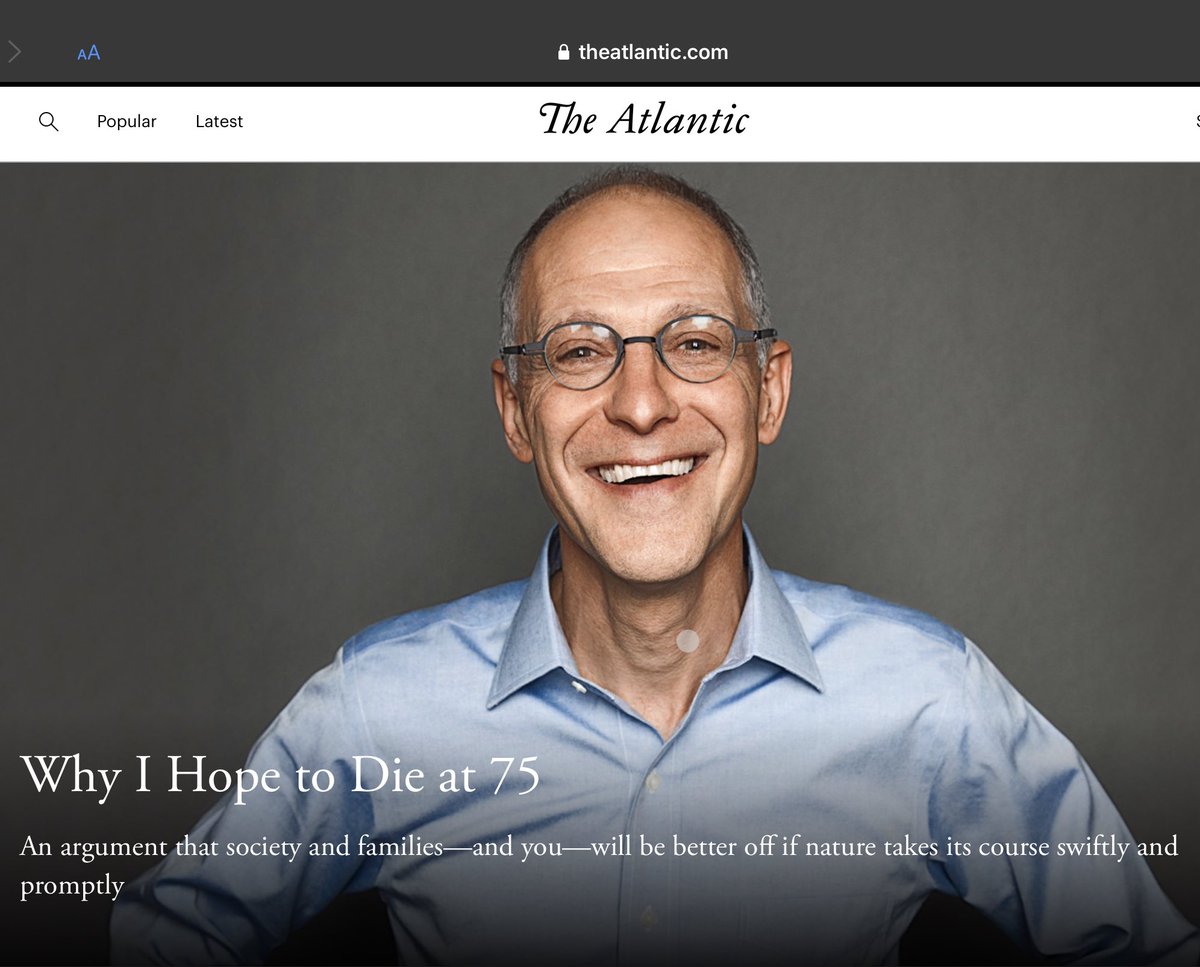The height and width of the screenshot is (967, 1200).
Task: Click empty navbar space between Latest and logo
Action: click(x=390, y=121)
